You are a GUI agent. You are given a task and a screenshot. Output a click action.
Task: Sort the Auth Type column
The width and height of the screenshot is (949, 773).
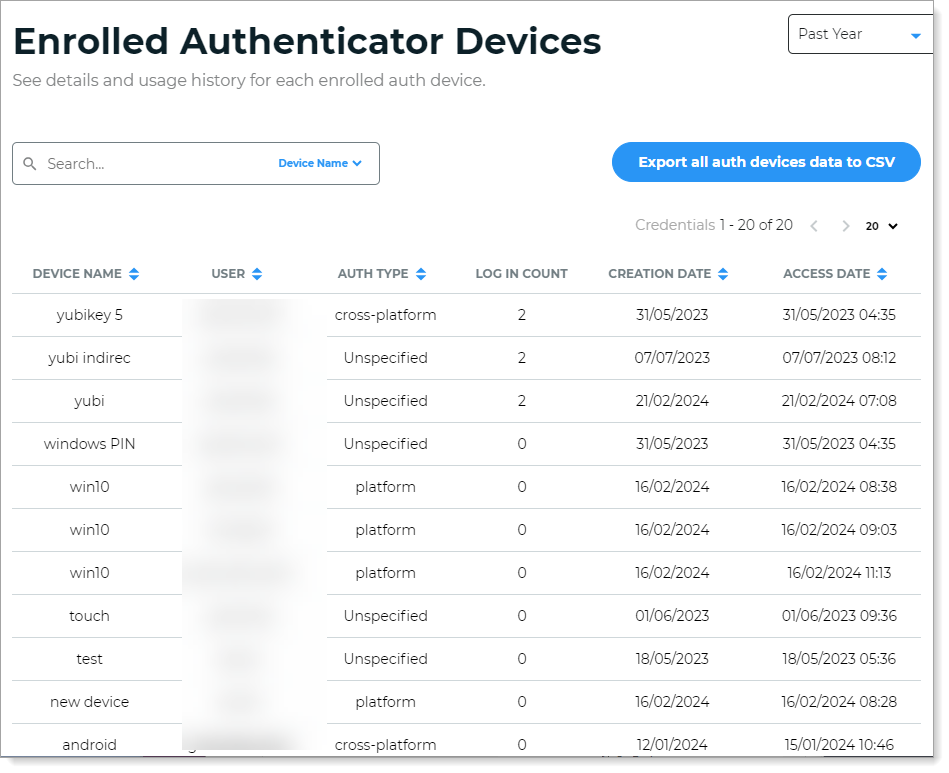[419, 273]
